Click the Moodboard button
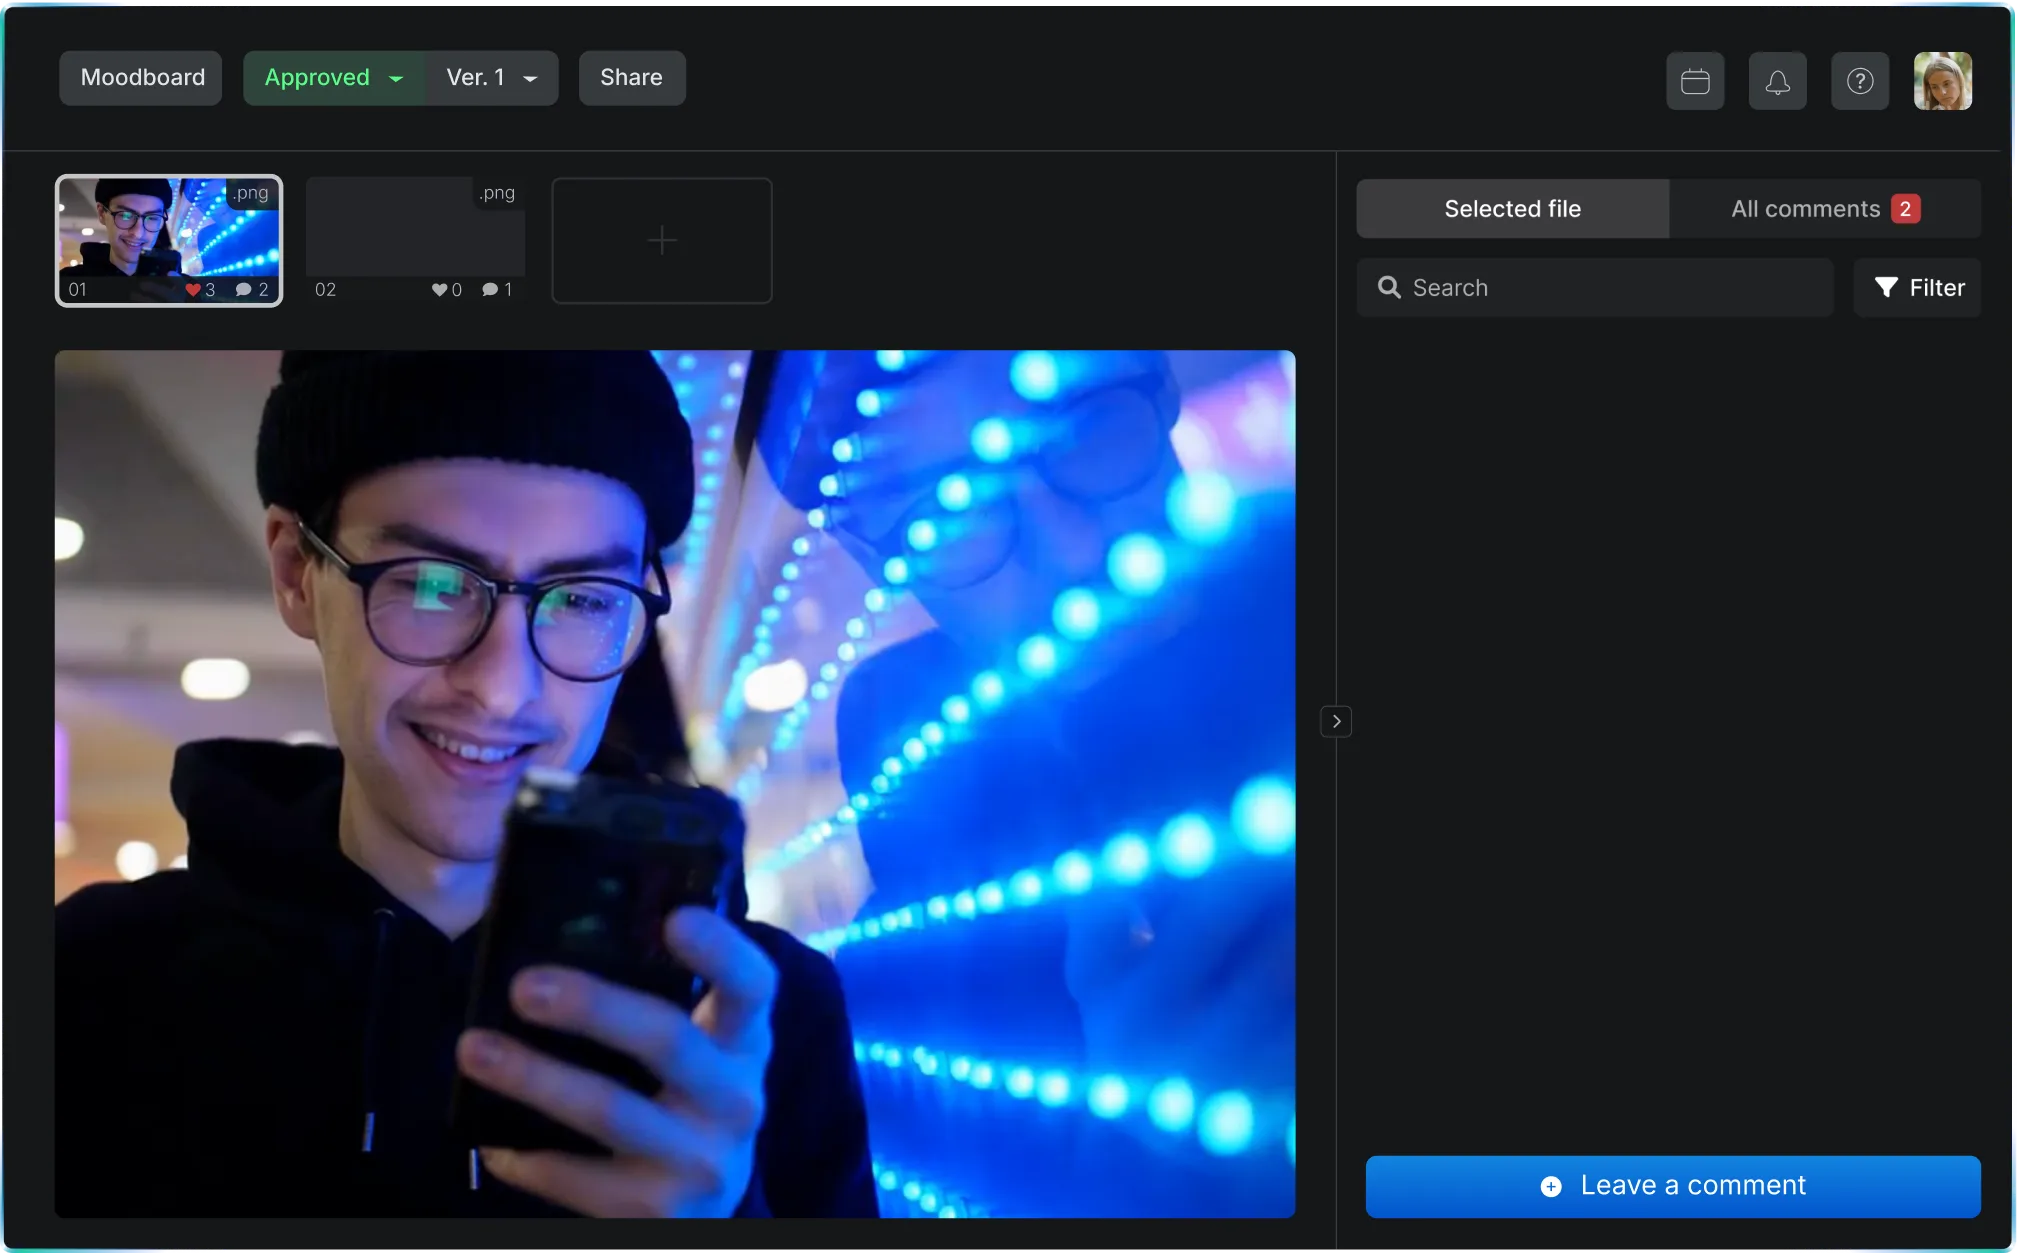This screenshot has height=1253, width=2017. [142, 78]
